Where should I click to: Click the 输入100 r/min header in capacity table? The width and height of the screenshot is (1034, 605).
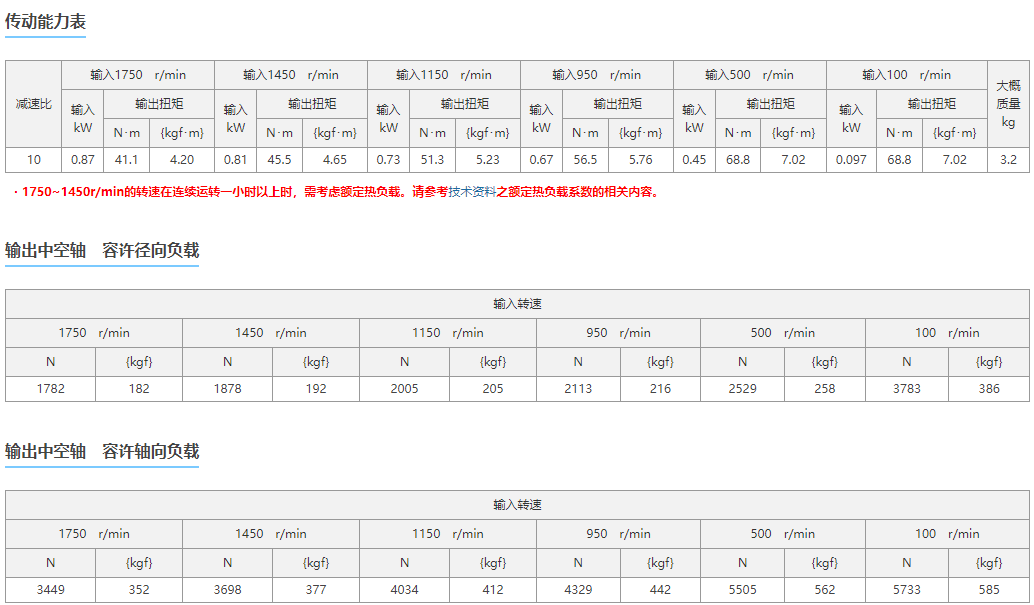click(x=906, y=75)
